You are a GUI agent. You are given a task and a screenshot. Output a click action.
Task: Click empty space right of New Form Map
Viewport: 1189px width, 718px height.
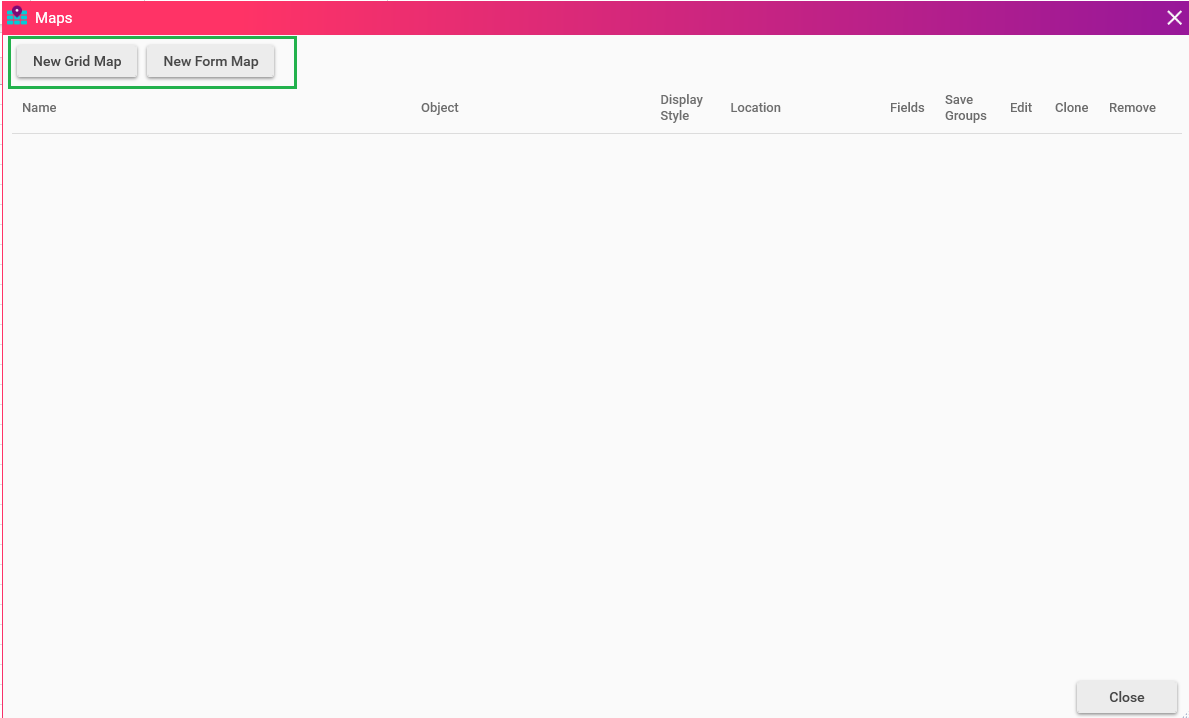(x=700, y=61)
